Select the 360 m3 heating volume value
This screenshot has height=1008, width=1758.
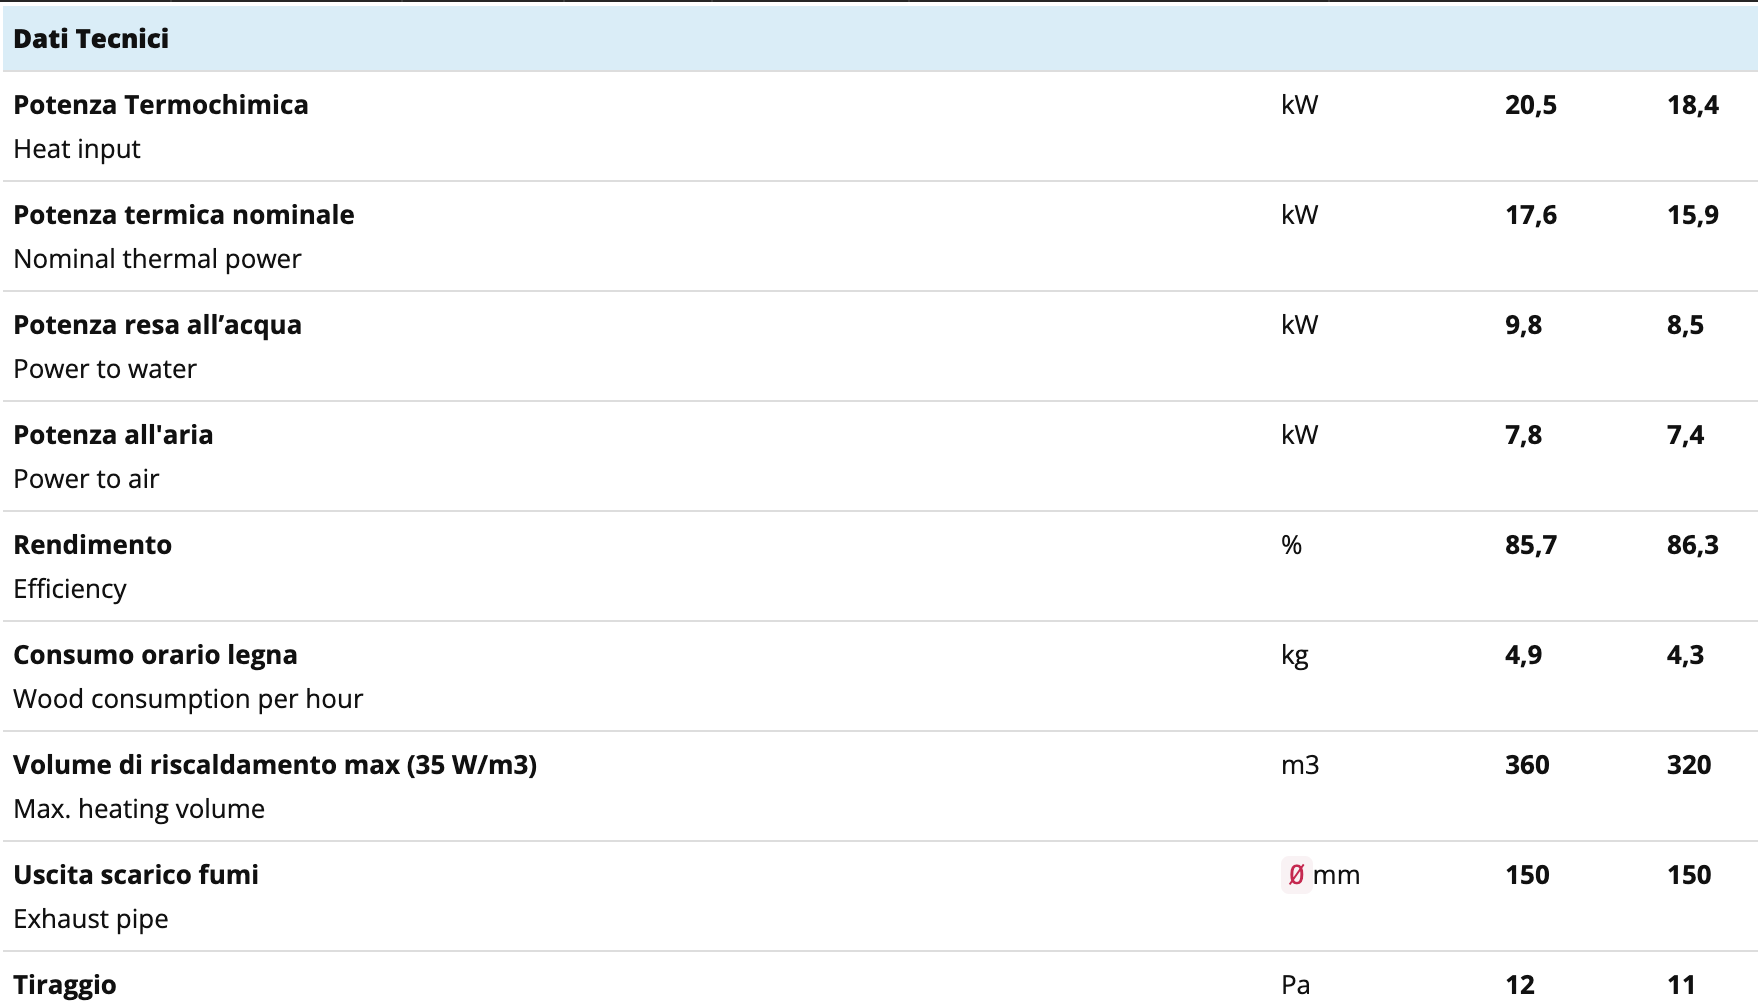(1527, 765)
